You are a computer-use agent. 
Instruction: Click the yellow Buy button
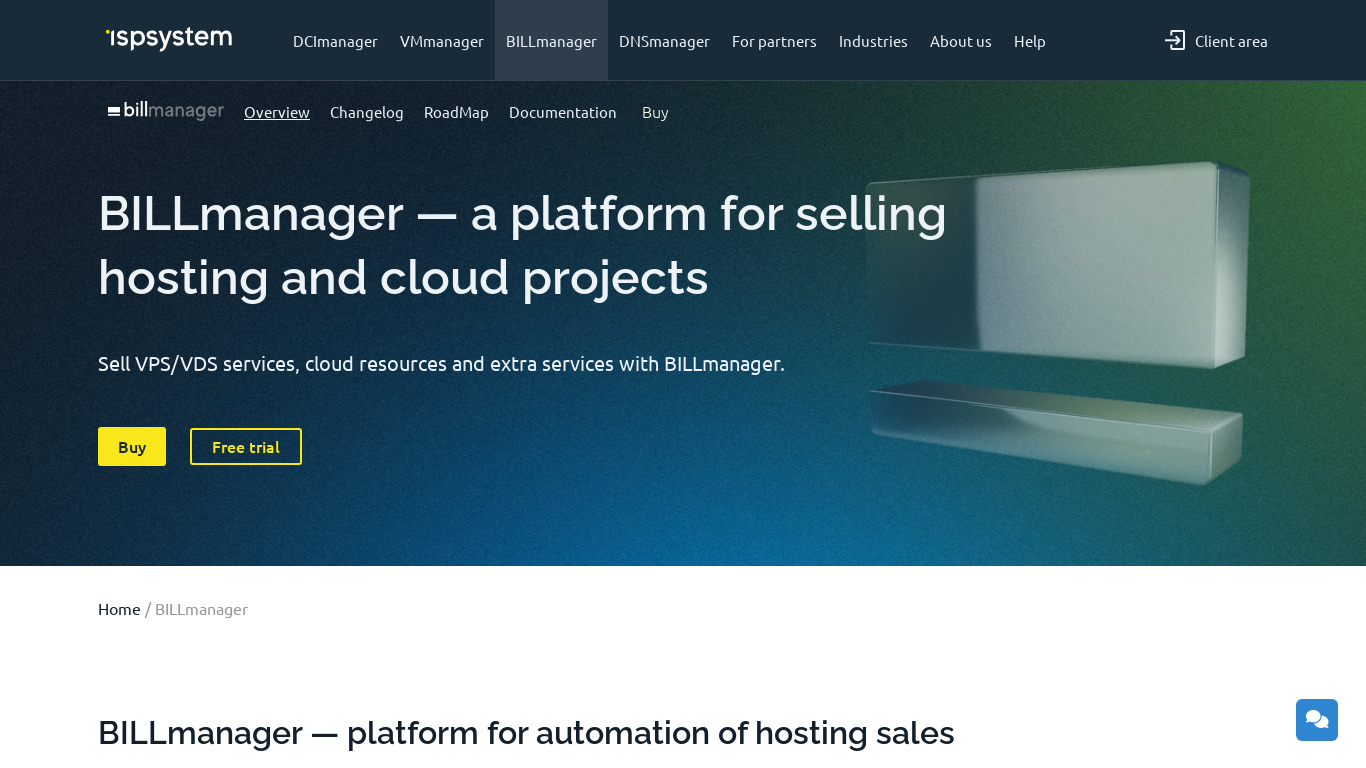click(x=132, y=447)
